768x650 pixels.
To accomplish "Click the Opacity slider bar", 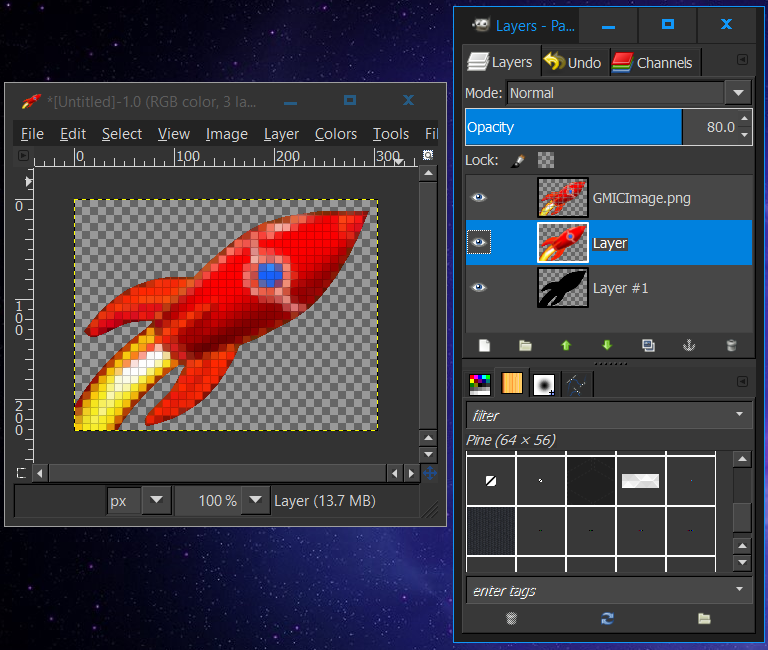I will tap(574, 127).
